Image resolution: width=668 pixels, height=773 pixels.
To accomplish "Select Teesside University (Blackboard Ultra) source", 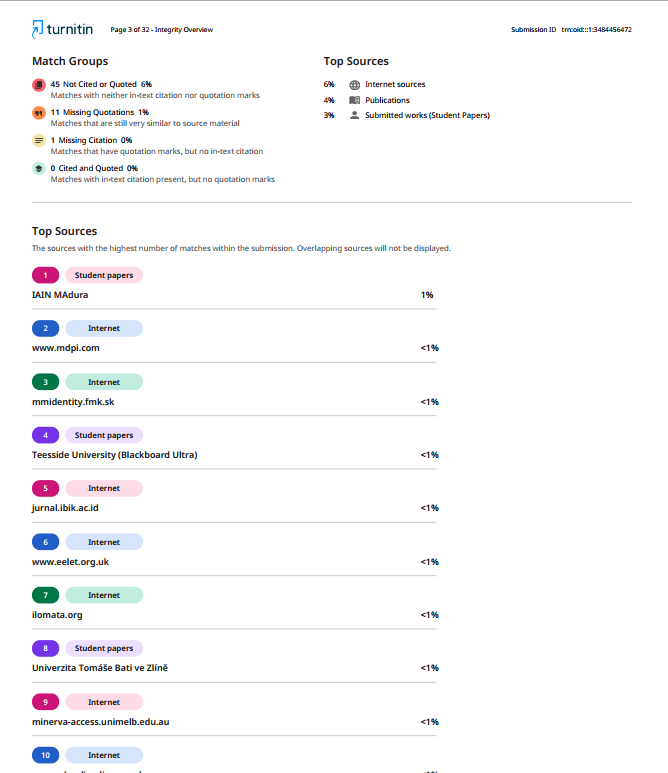I will [114, 455].
